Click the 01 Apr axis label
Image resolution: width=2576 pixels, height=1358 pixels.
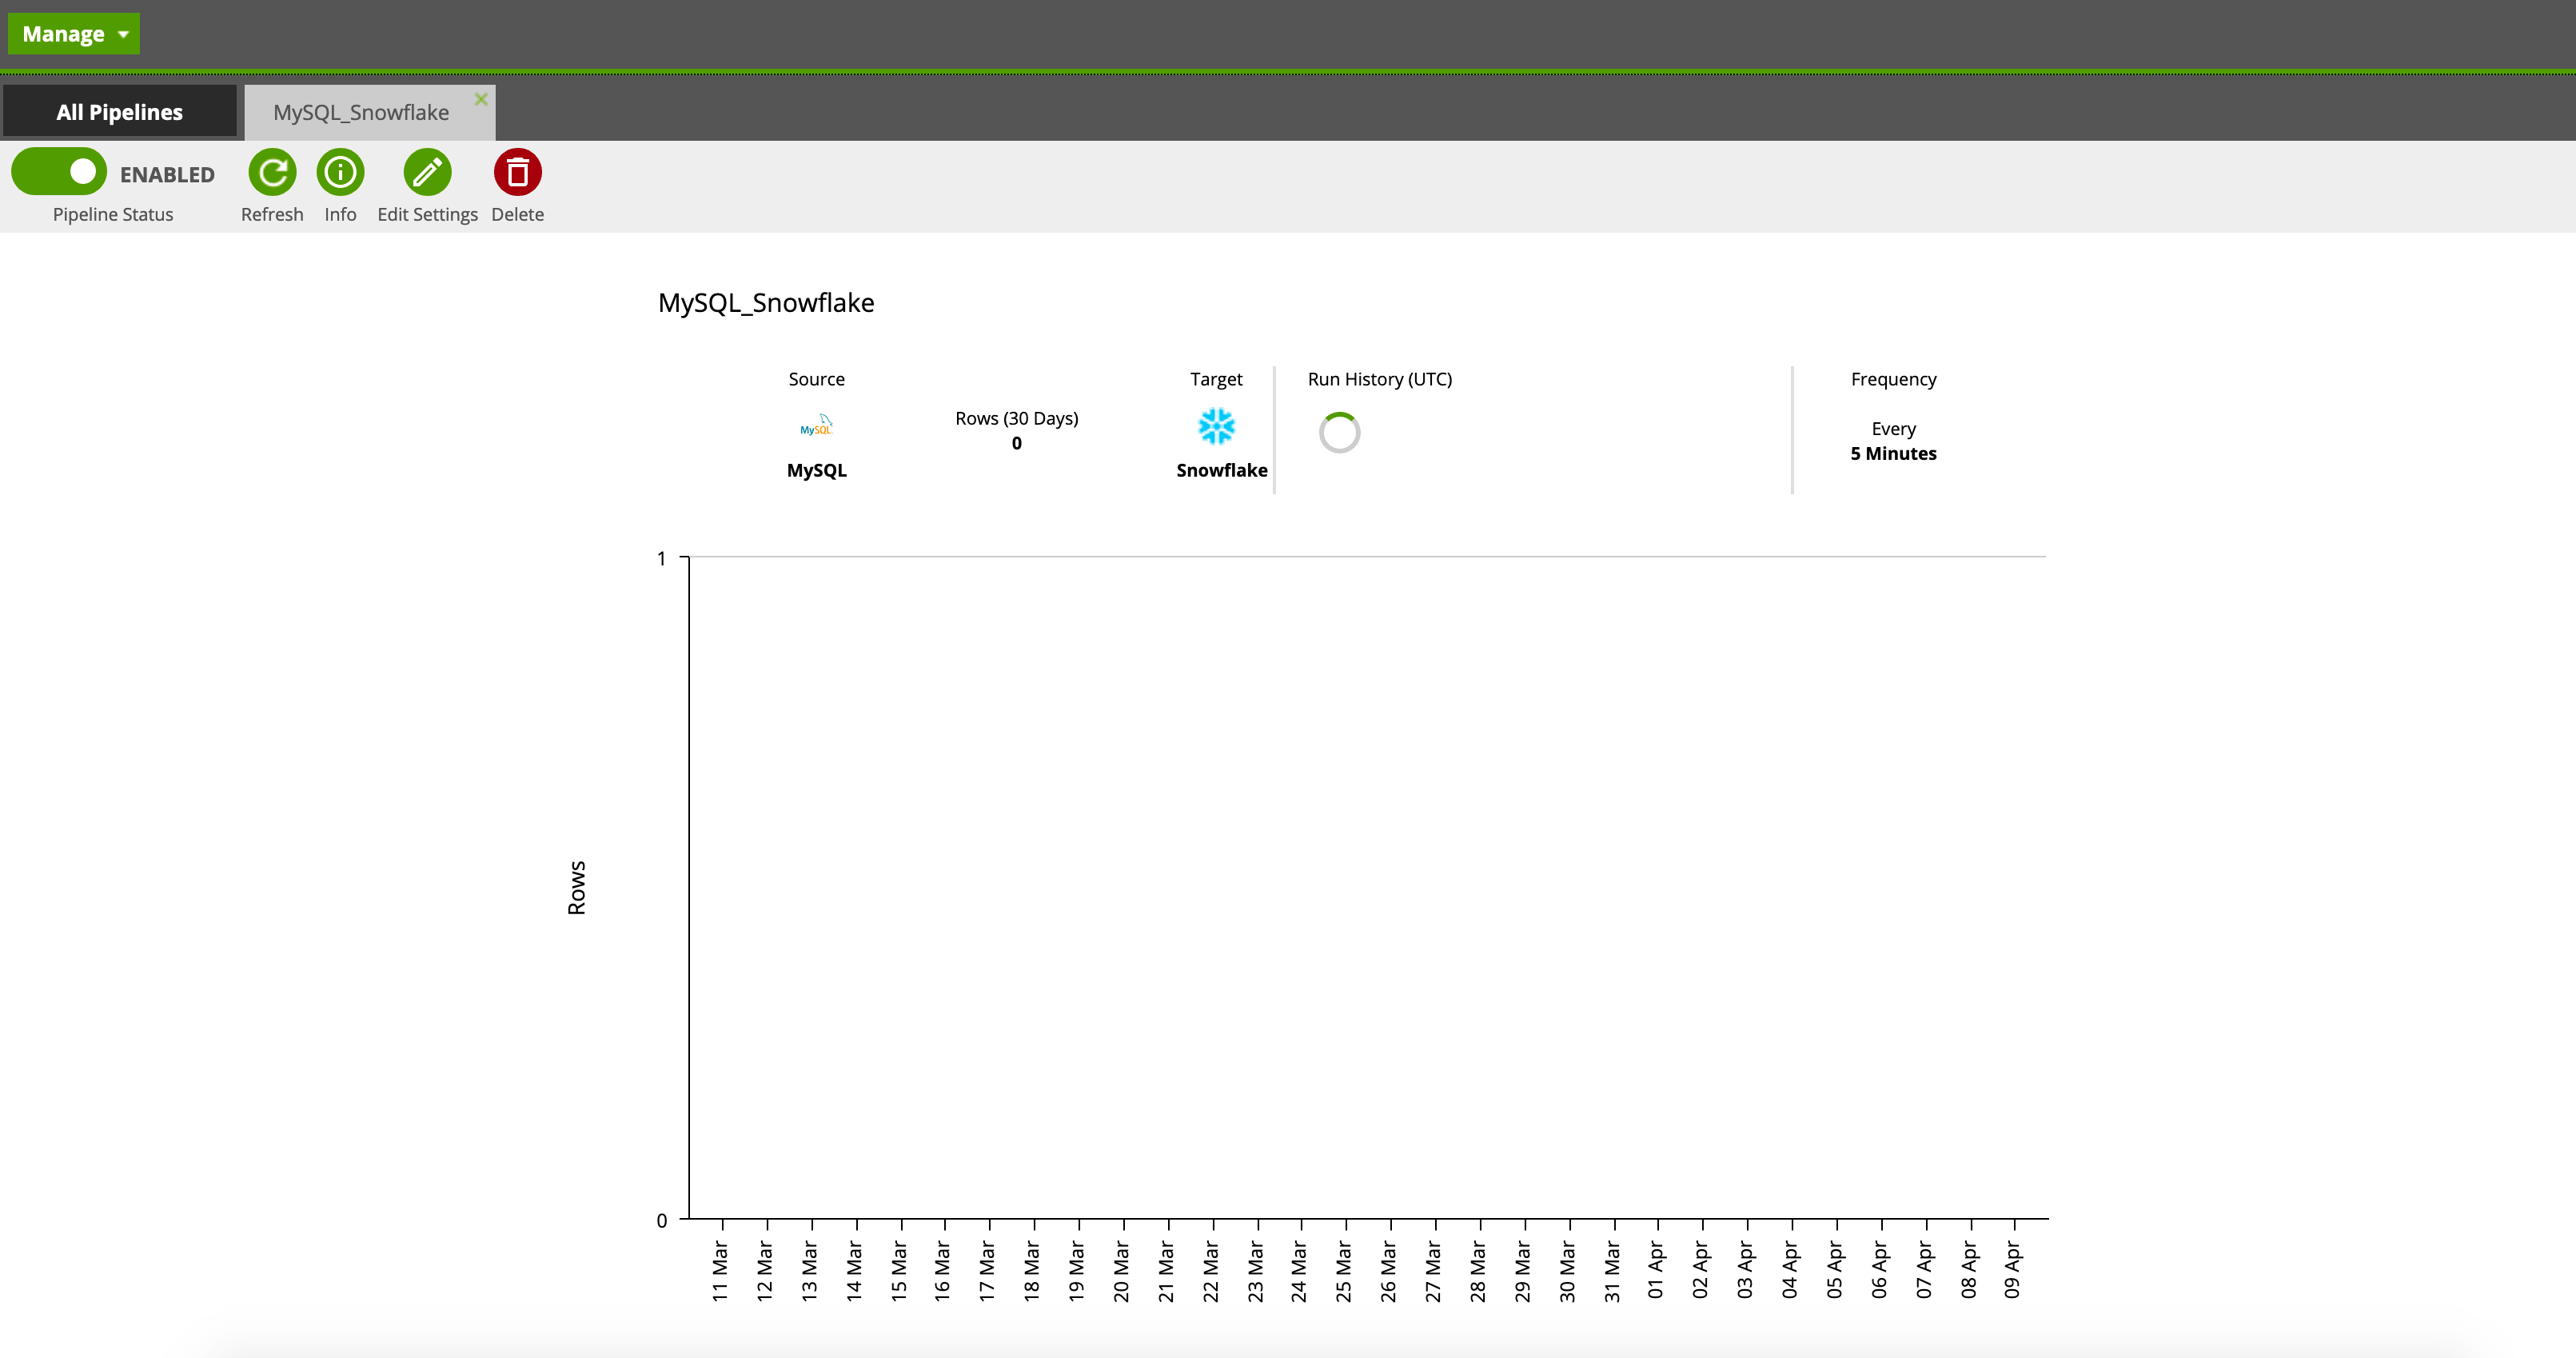(1656, 1270)
